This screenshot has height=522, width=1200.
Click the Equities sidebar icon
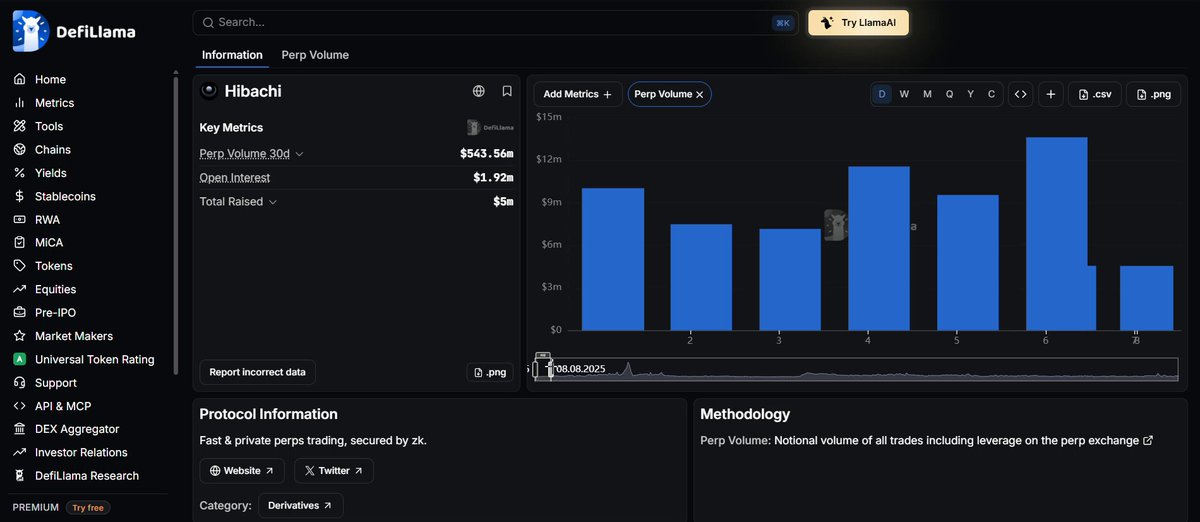19,289
